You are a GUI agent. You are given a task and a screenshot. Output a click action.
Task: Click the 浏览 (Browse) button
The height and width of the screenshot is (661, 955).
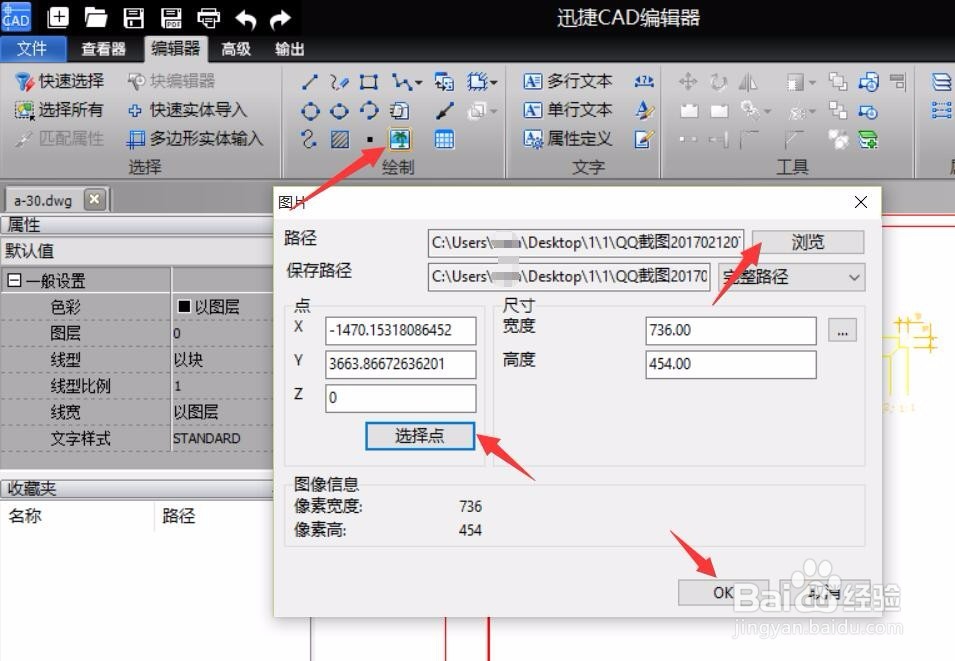point(808,242)
